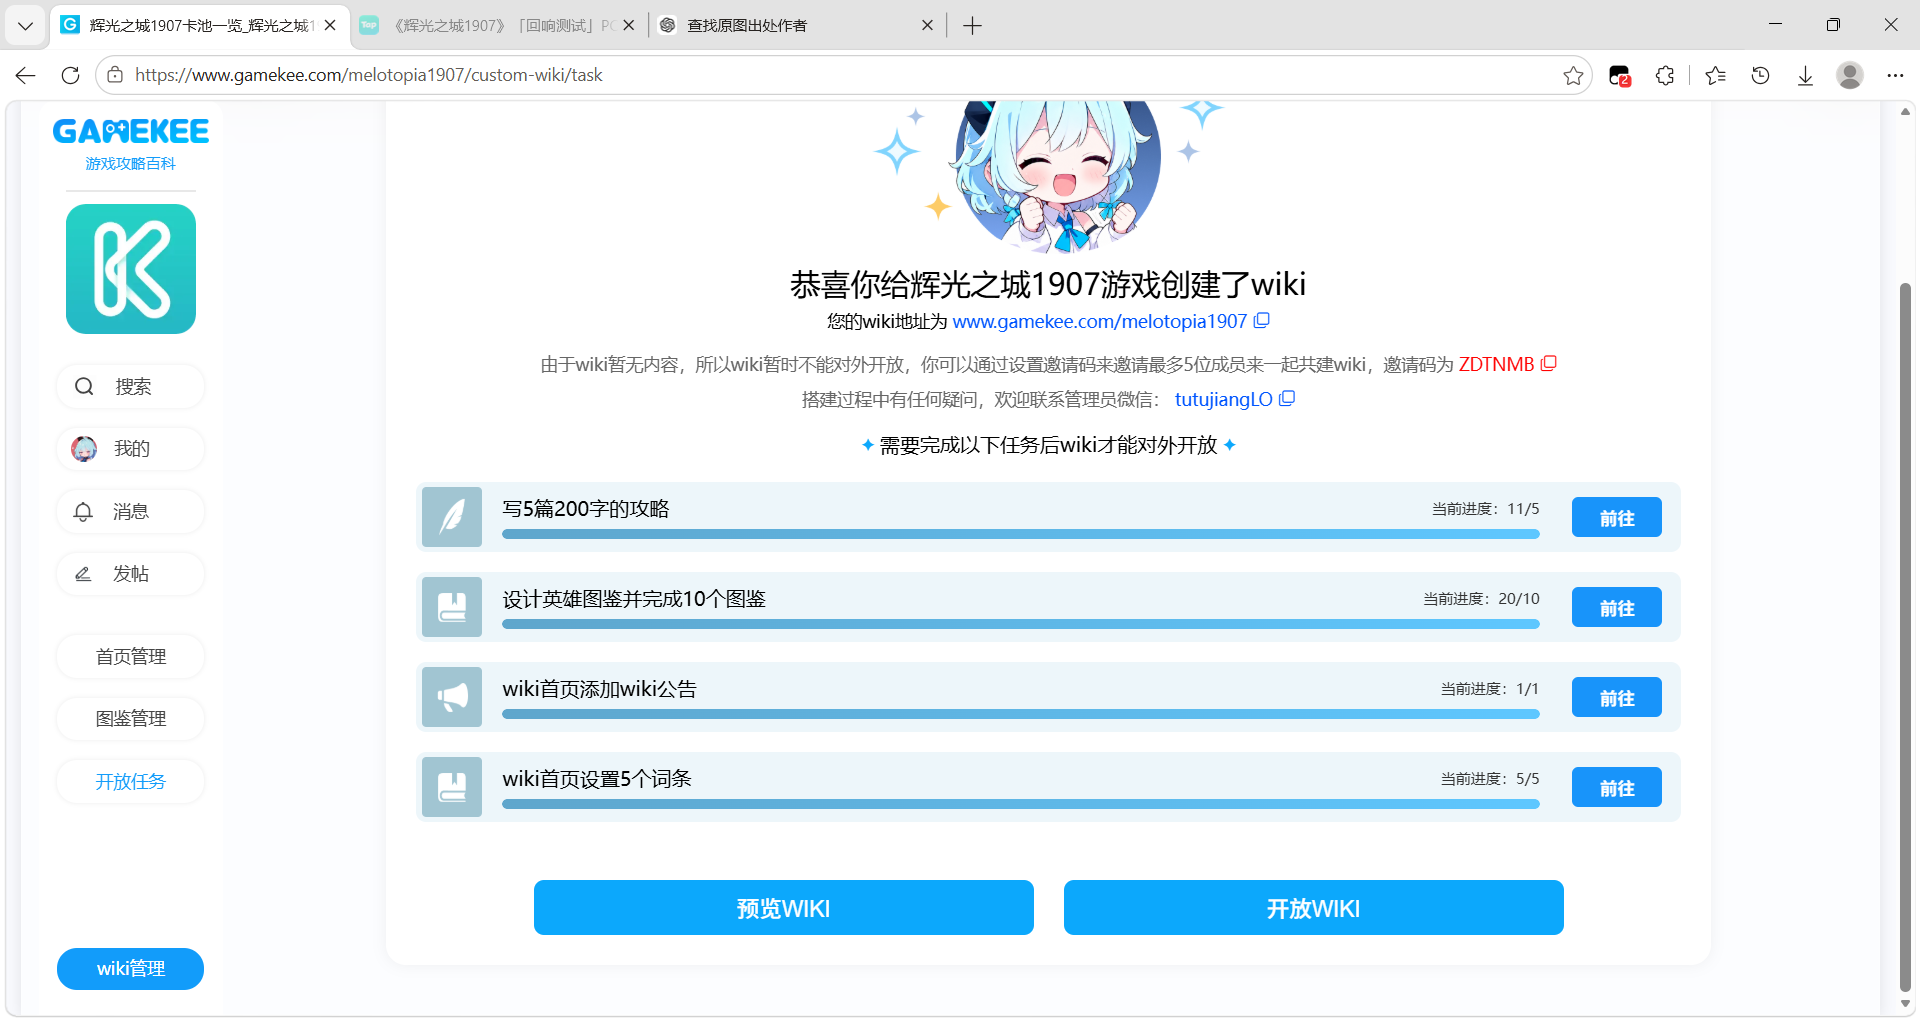The width and height of the screenshot is (1920, 1020).
Task: Click the page vertical scrollbar
Action: 1905,638
